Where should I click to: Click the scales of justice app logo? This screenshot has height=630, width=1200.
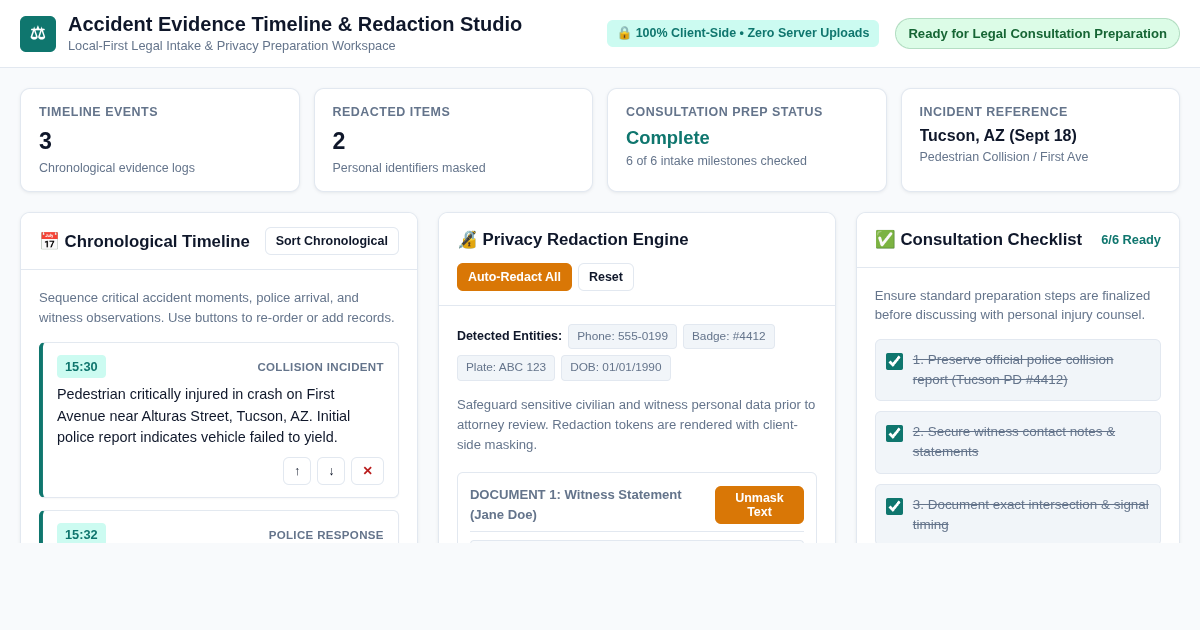click(x=38, y=34)
